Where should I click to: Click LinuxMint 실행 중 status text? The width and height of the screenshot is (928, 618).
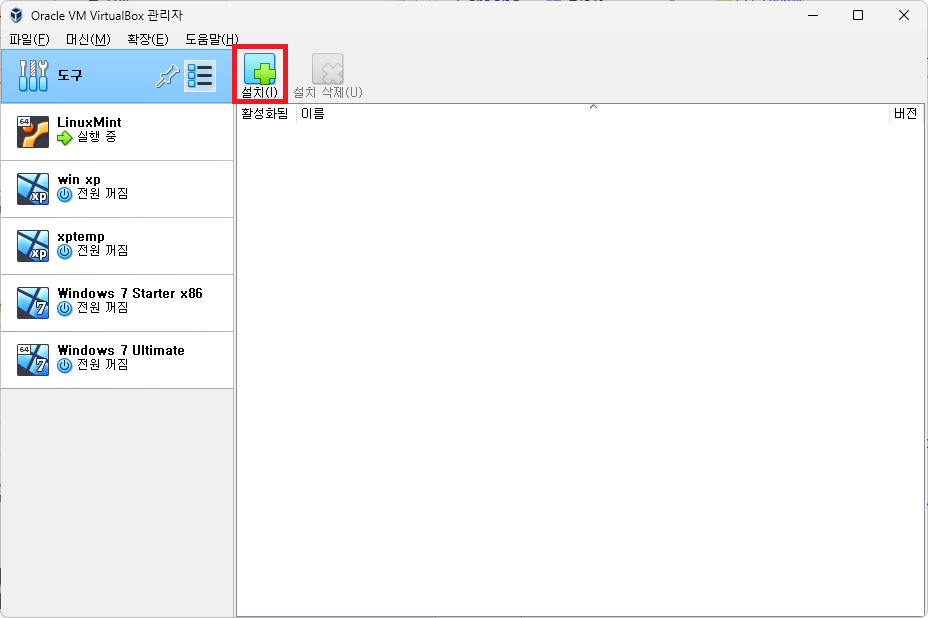pyautogui.click(x=97, y=137)
